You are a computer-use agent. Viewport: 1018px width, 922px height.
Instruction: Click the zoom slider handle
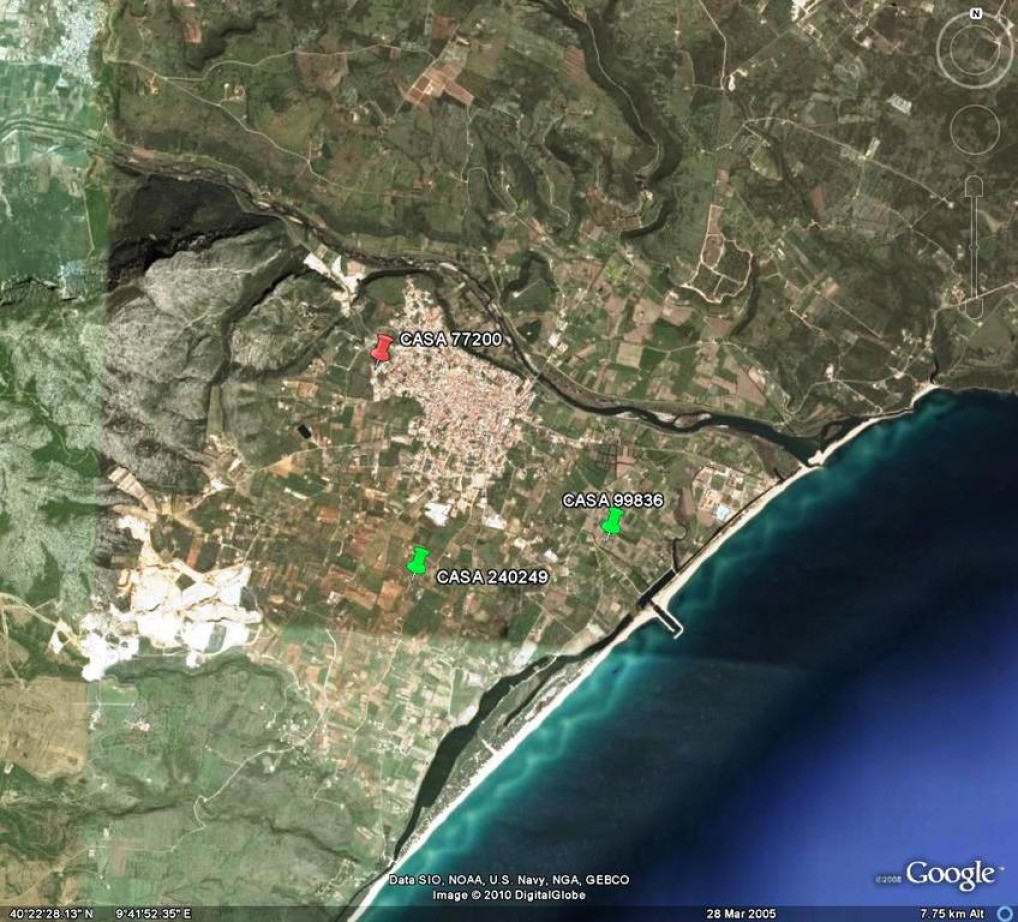coord(974,247)
